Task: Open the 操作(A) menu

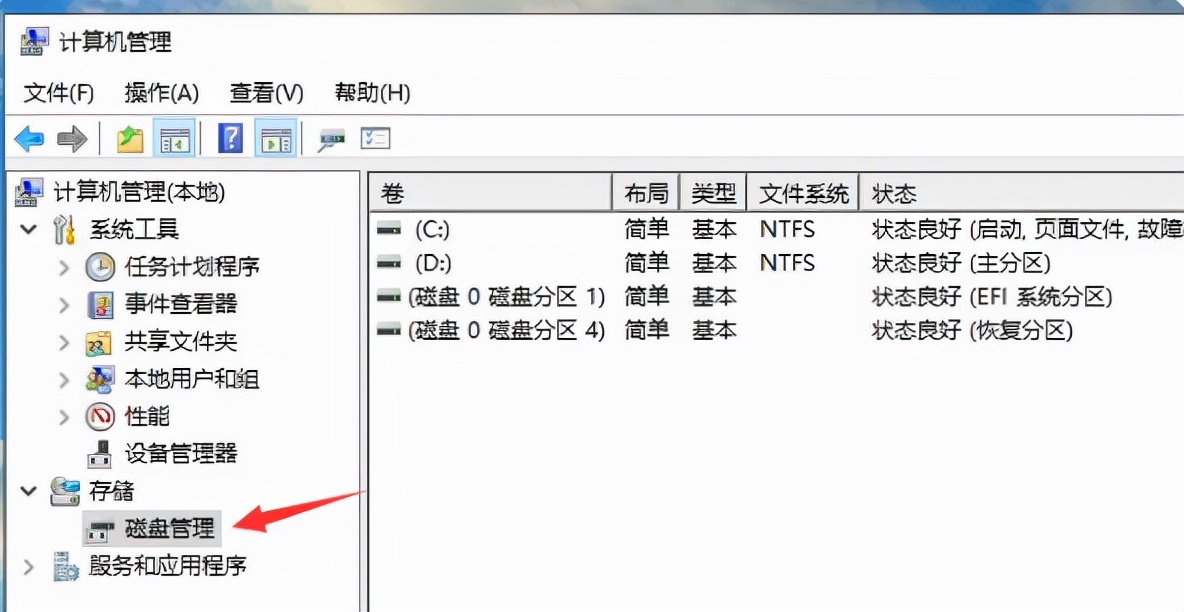Action: click(x=162, y=92)
